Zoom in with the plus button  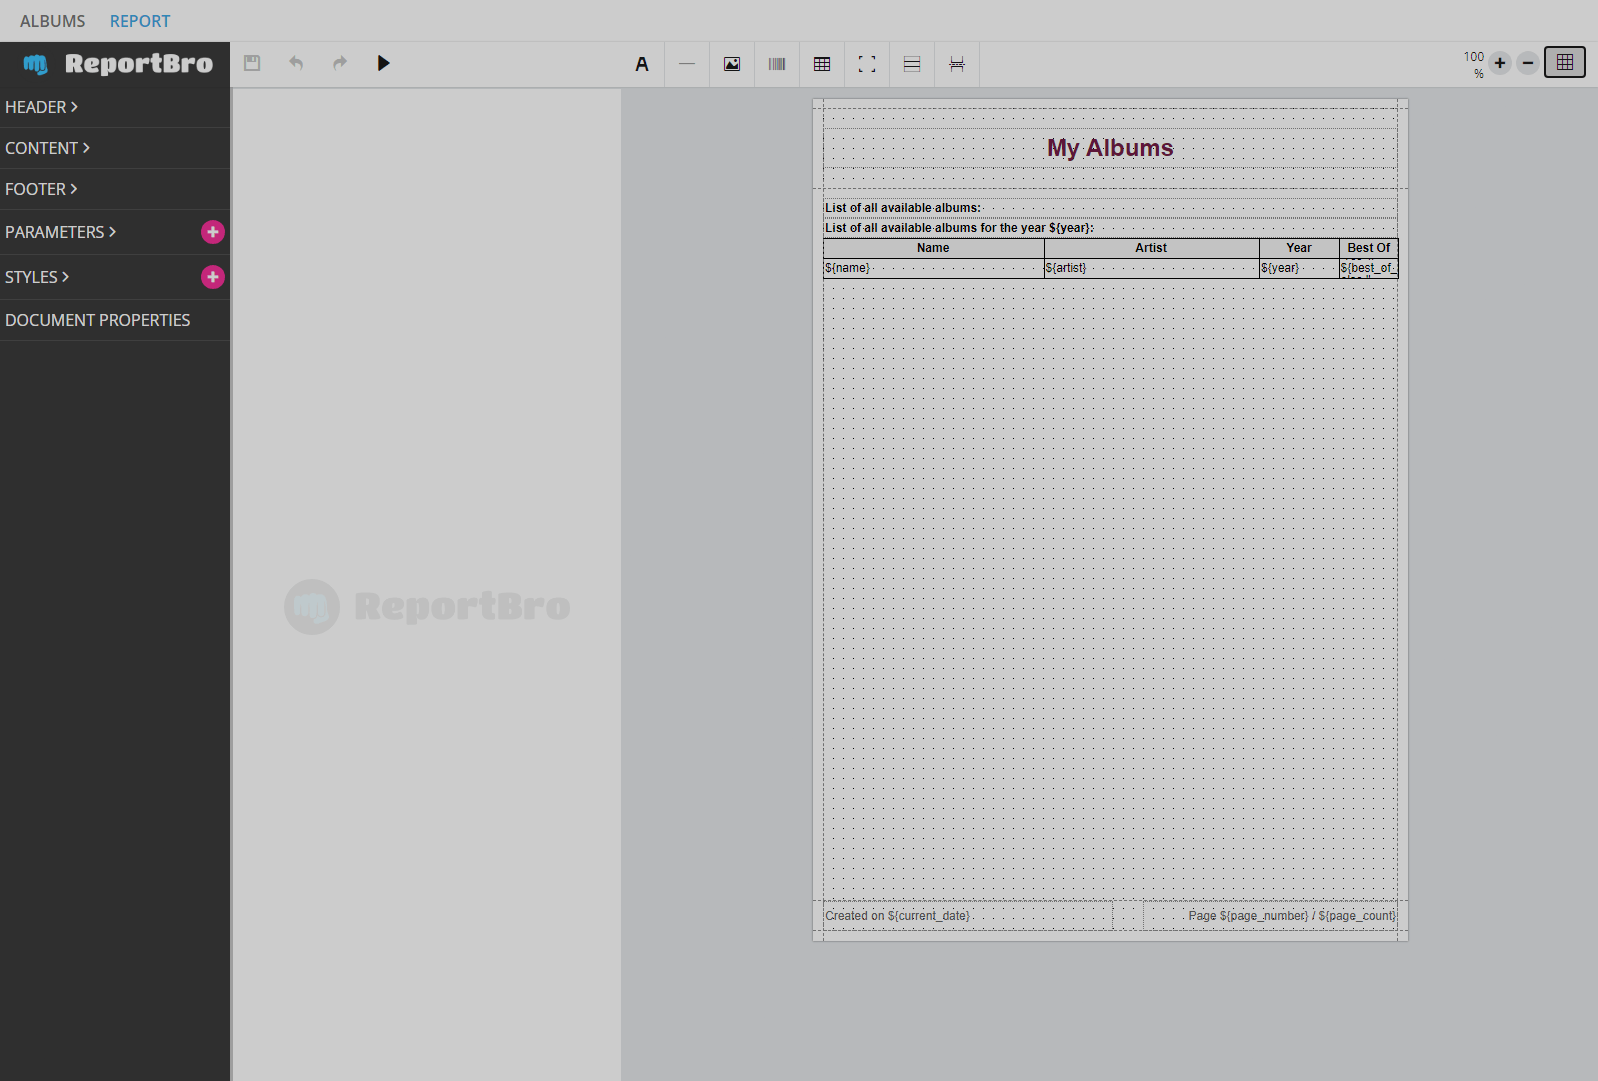pyautogui.click(x=1500, y=63)
